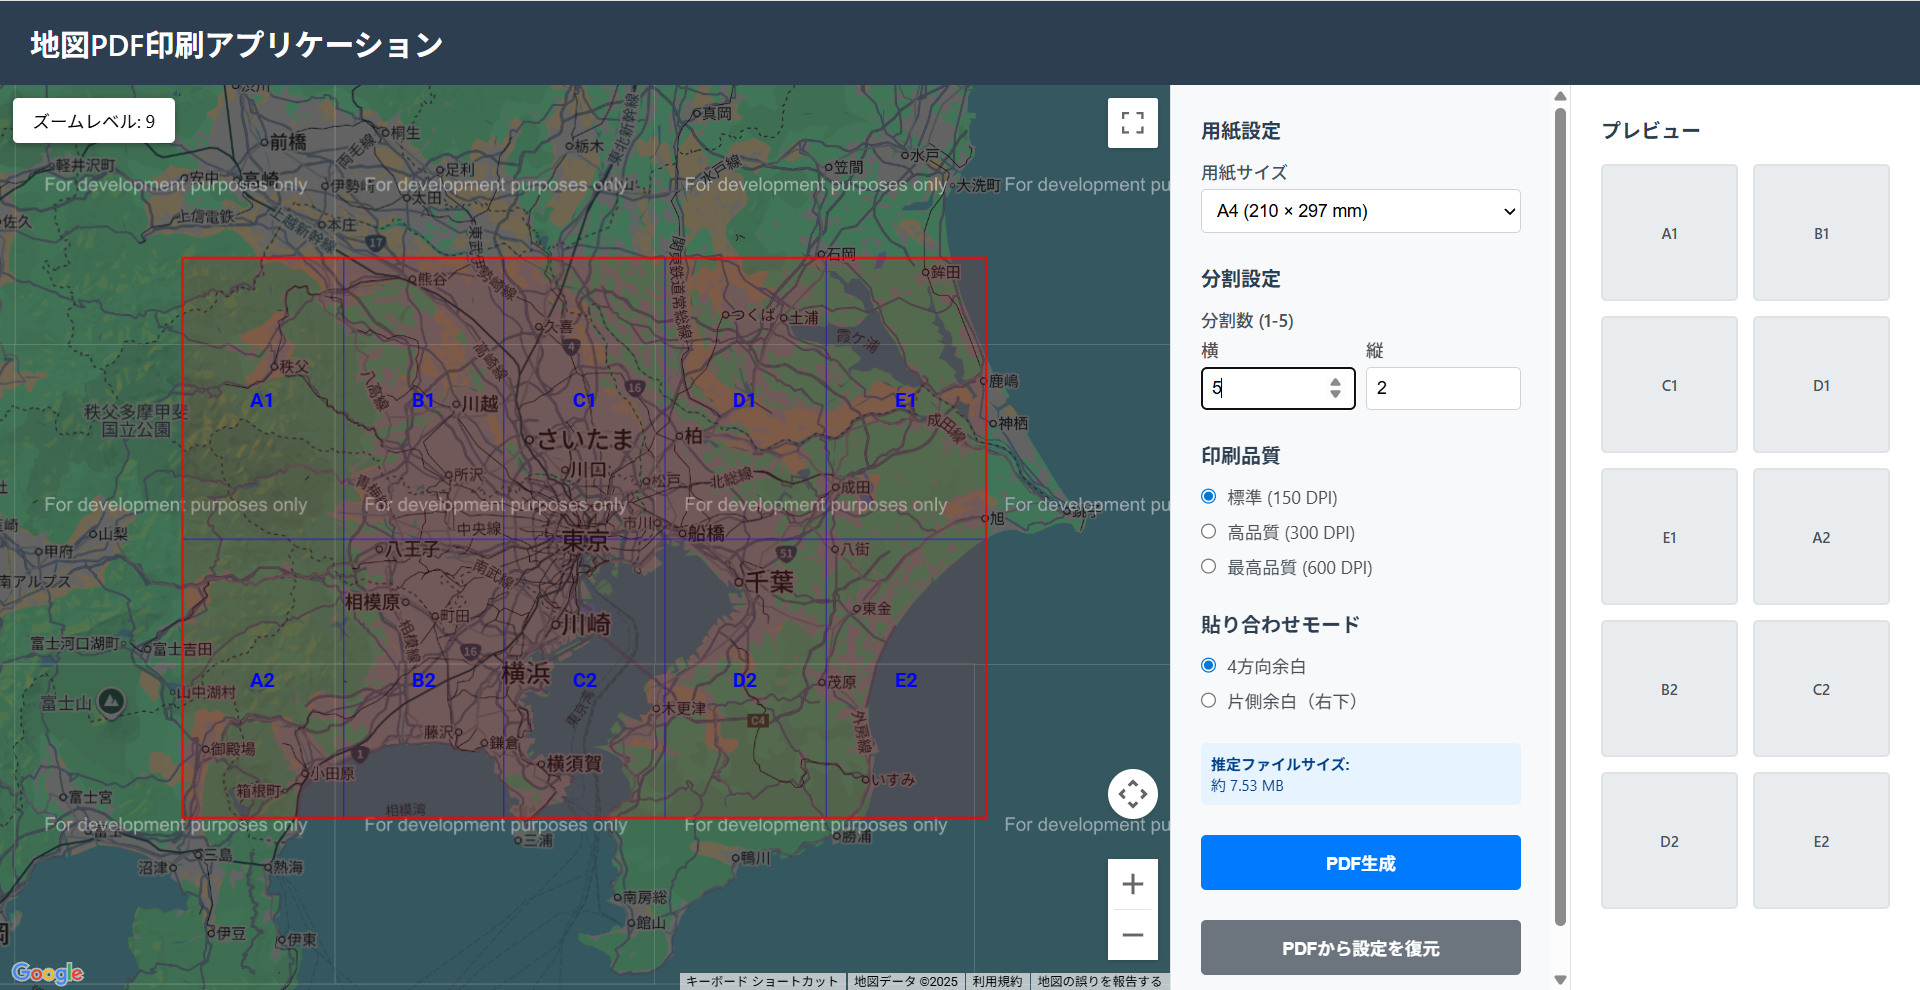Zoom out on the map

tap(1133, 935)
